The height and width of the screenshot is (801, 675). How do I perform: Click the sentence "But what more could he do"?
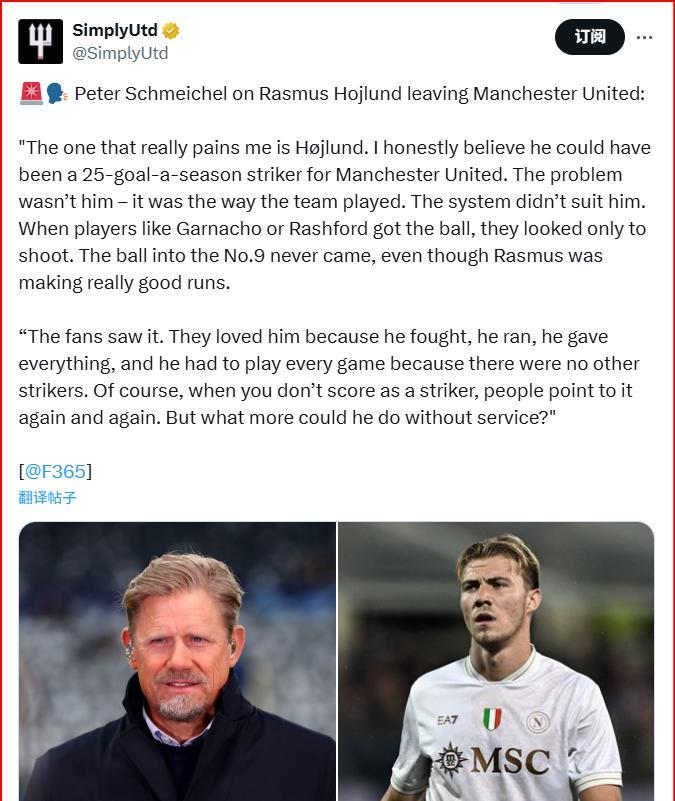360,418
